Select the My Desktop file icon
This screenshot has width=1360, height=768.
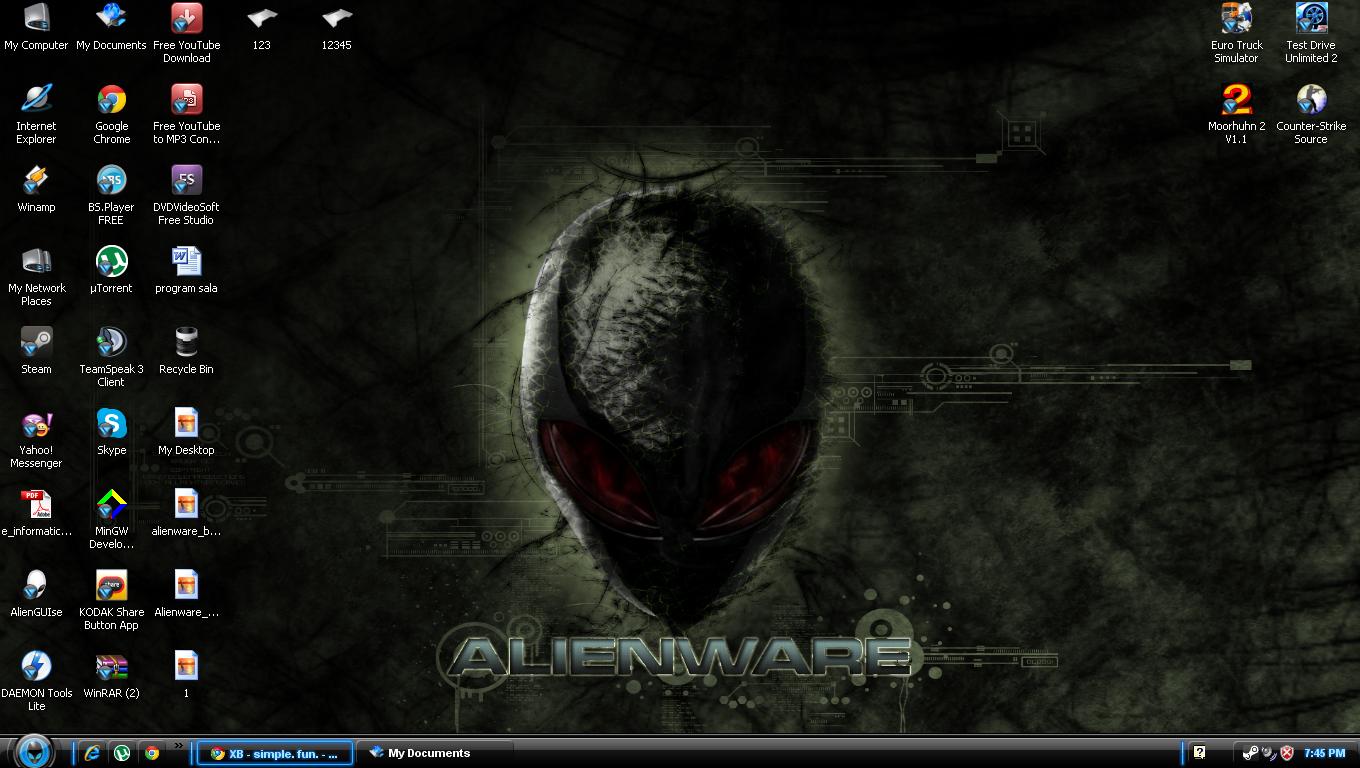(x=186, y=432)
